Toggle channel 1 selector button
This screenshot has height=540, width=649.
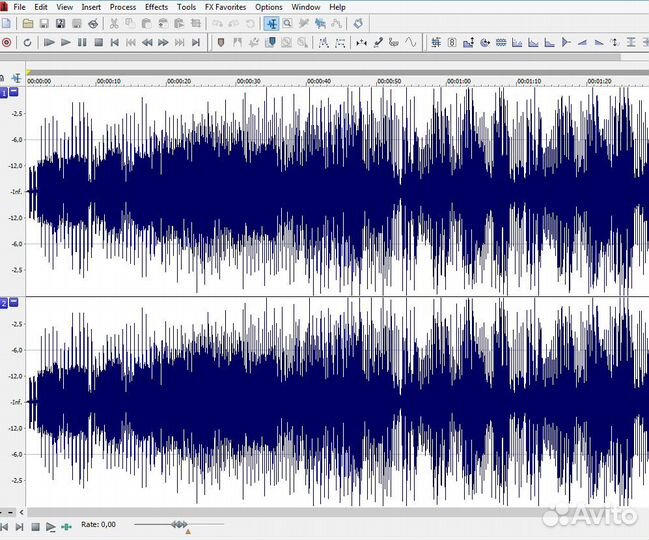coord(4,92)
